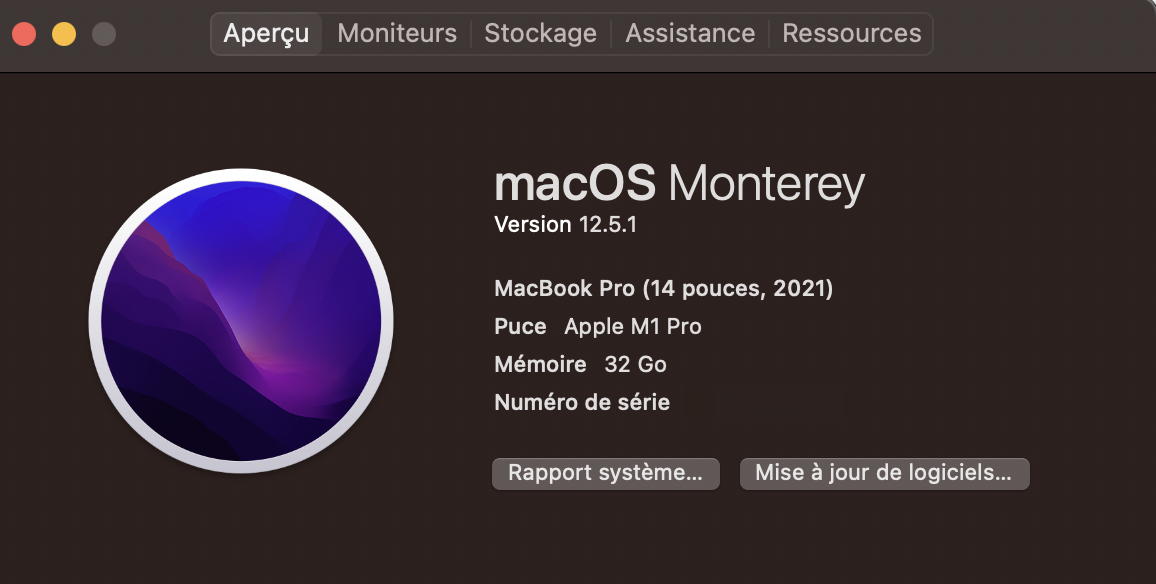Viewport: 1156px width, 584px height.
Task: Switch to the Aperçu tab
Action: 266,33
